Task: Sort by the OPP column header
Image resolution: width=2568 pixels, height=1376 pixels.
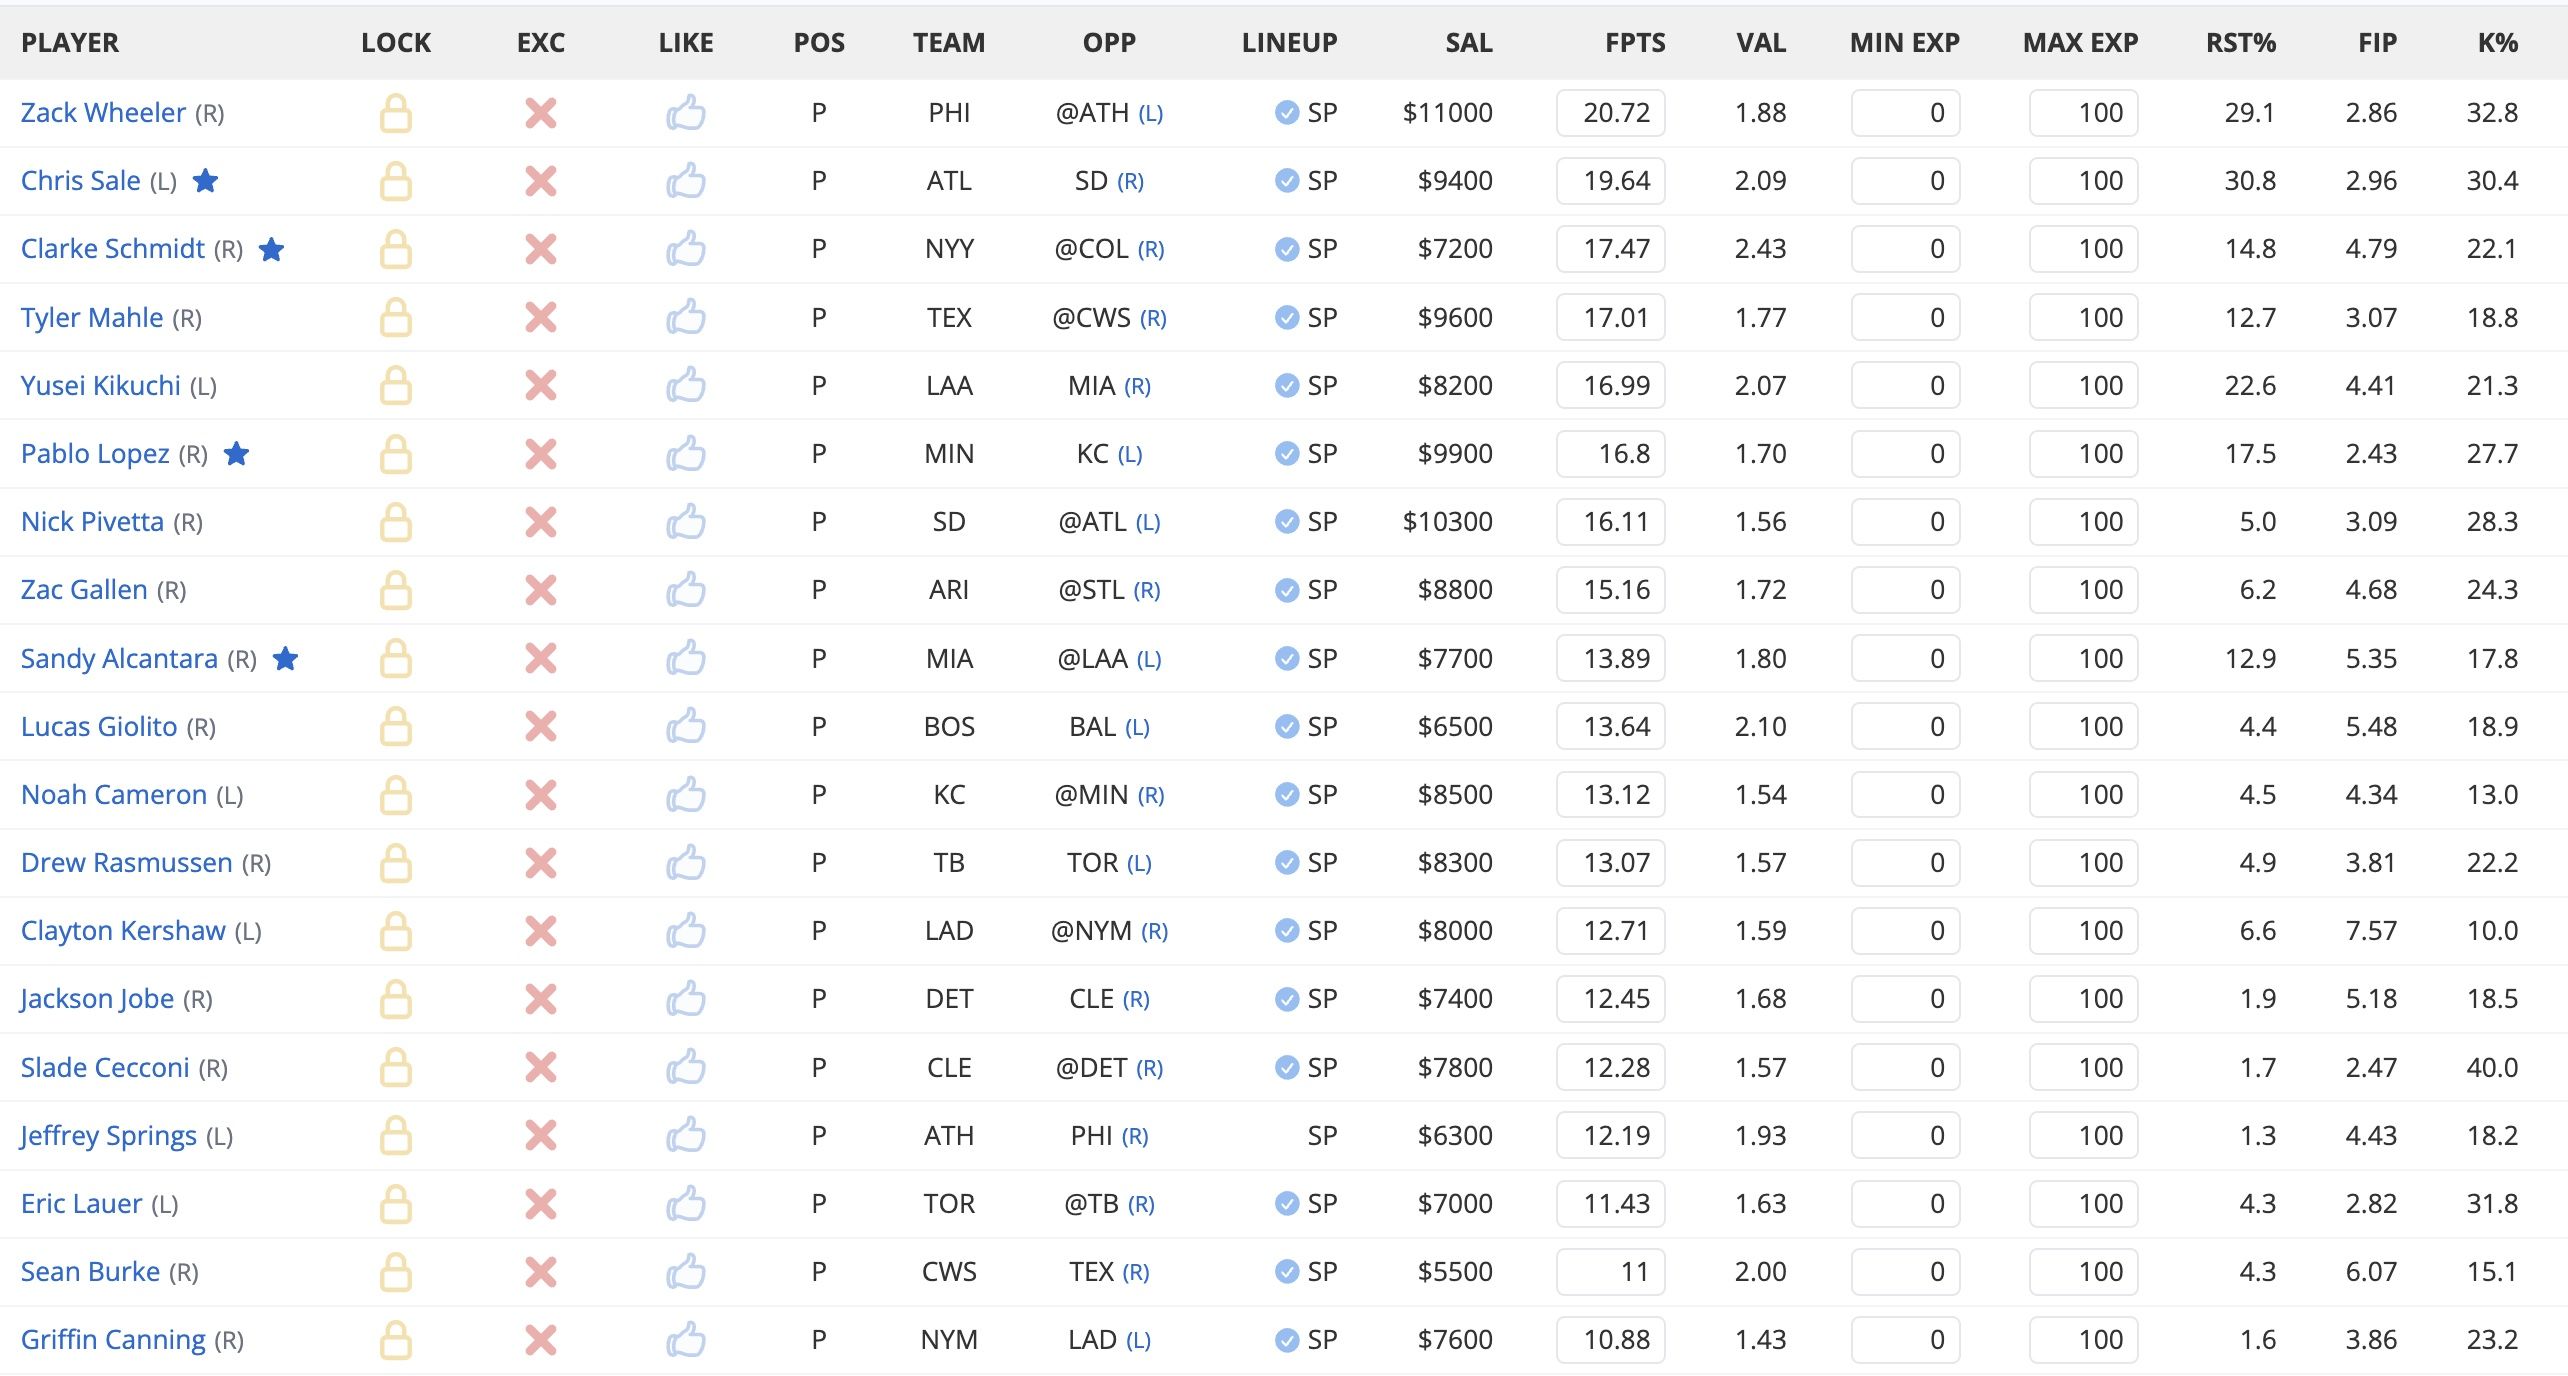Action: pos(1109,43)
